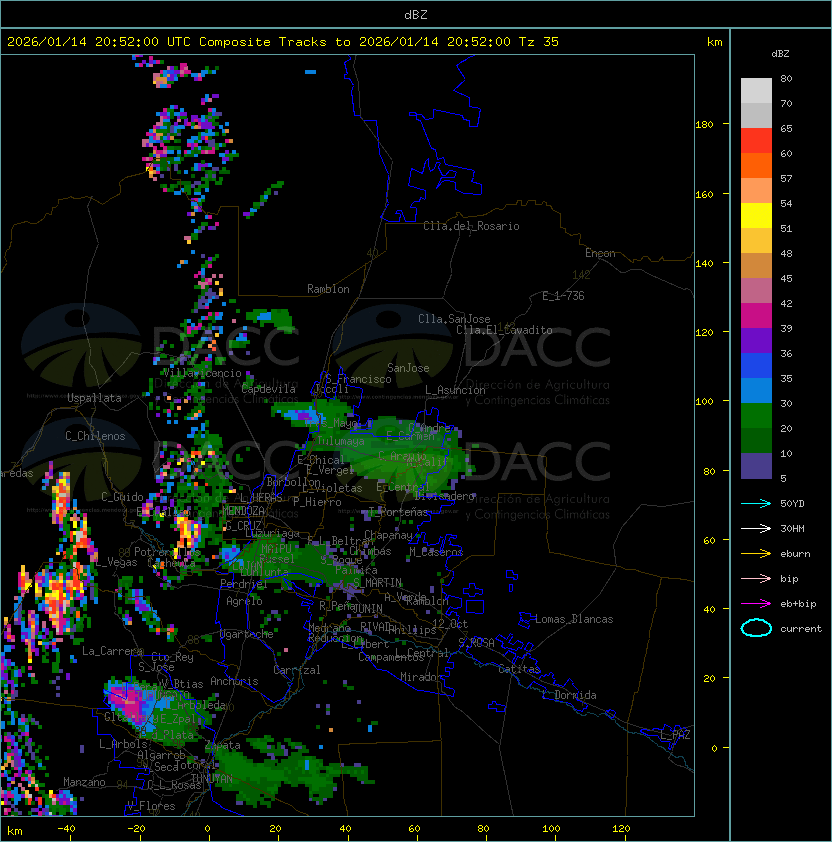Screen dimensions: 832x842
Task: Click the magenta eb+bip arrow in legend
Action: pyautogui.click(x=756, y=604)
